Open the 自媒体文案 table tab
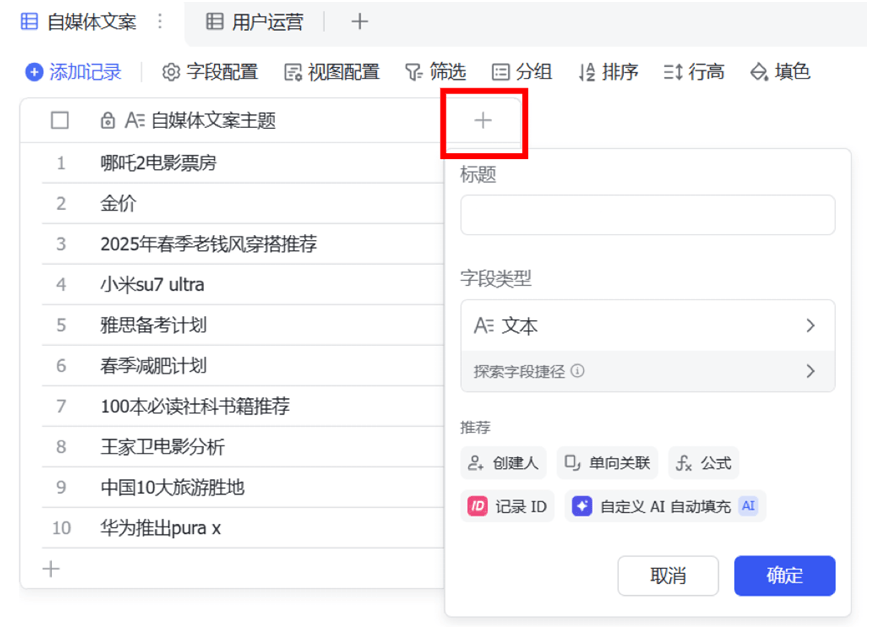The width and height of the screenshot is (869, 629). (78, 22)
